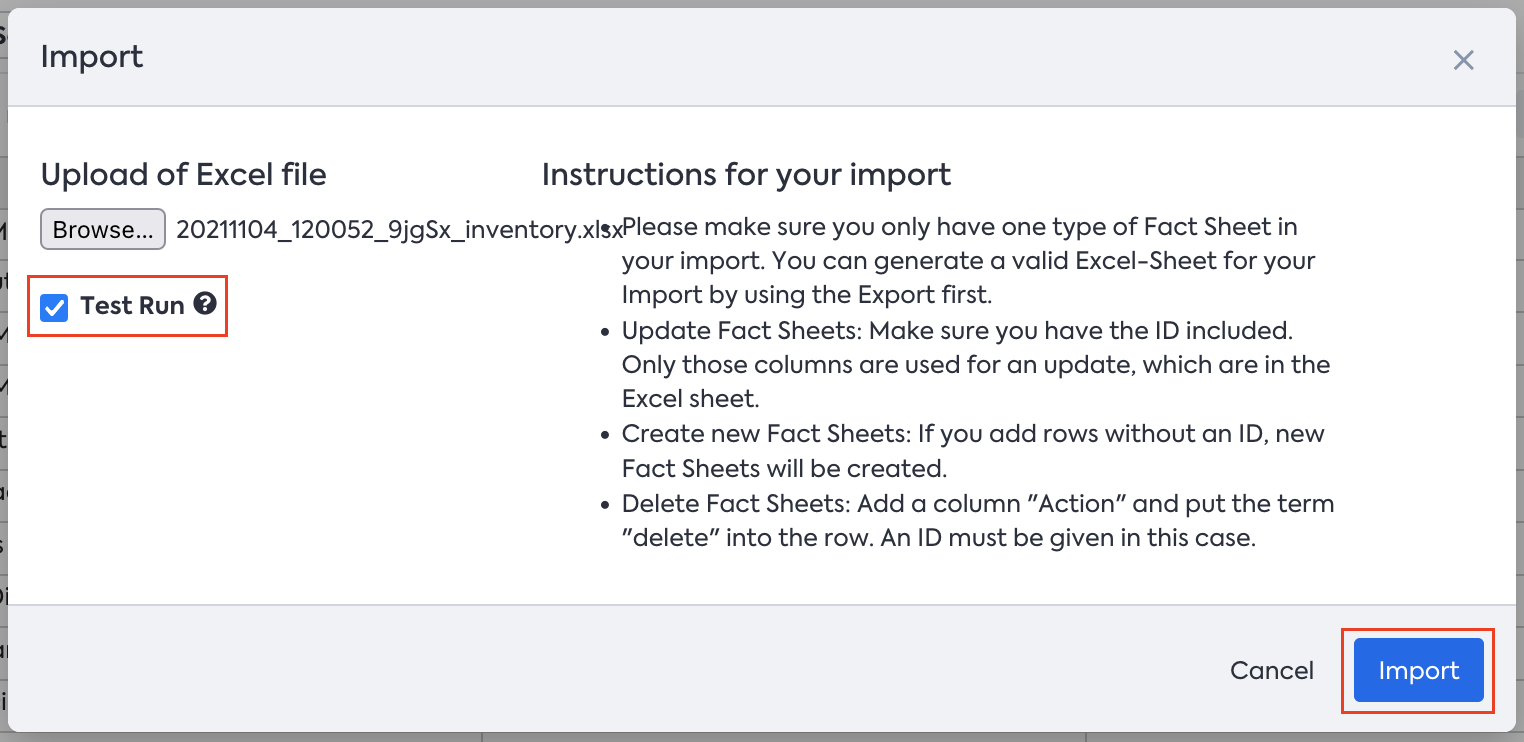
Task: Click the question mark help icon beside Test Run
Action: [205, 304]
